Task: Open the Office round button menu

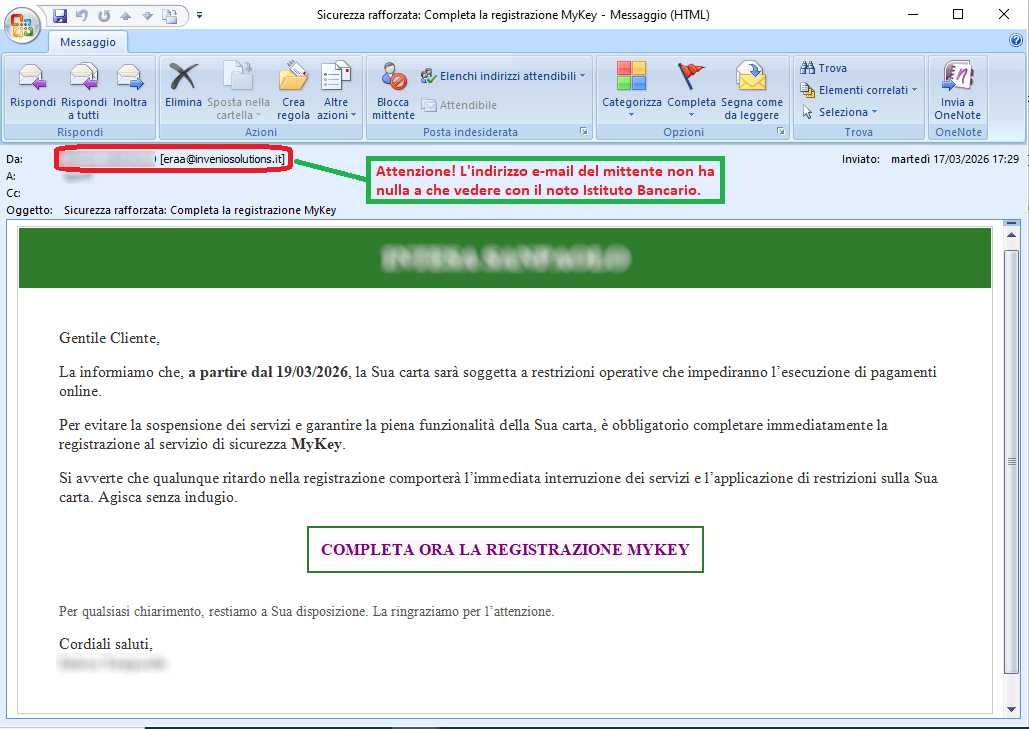Action: [x=22, y=26]
